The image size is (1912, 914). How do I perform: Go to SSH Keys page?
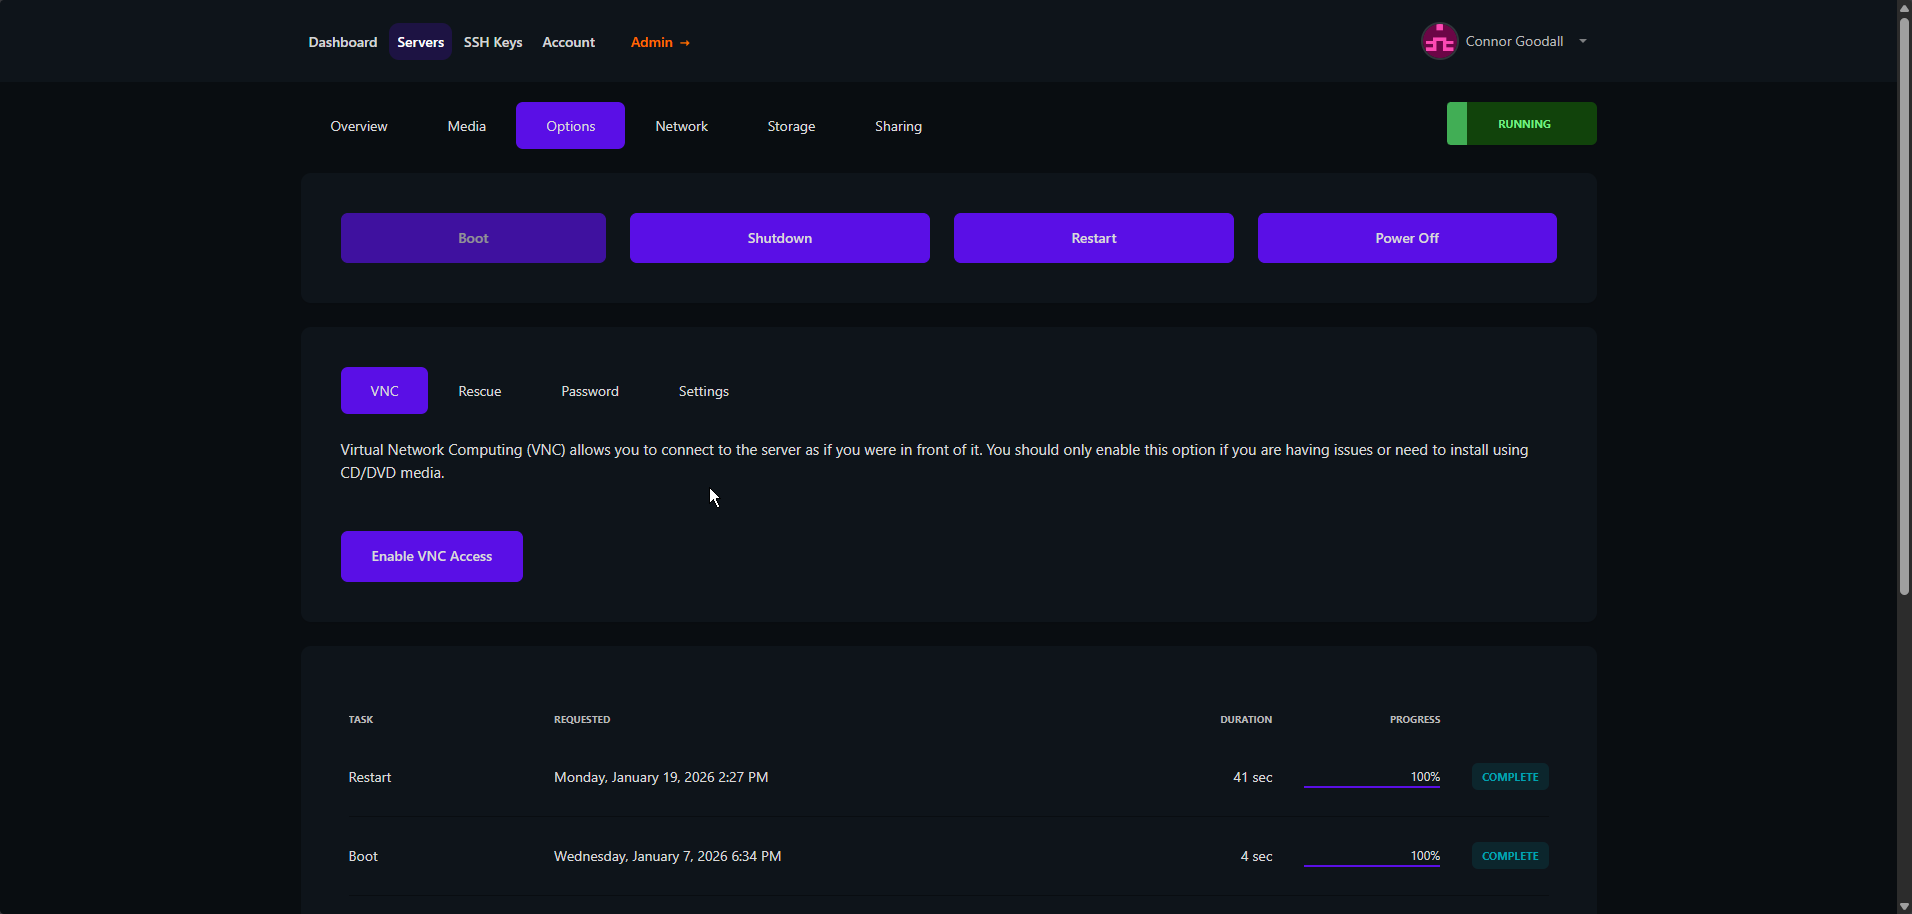click(493, 42)
